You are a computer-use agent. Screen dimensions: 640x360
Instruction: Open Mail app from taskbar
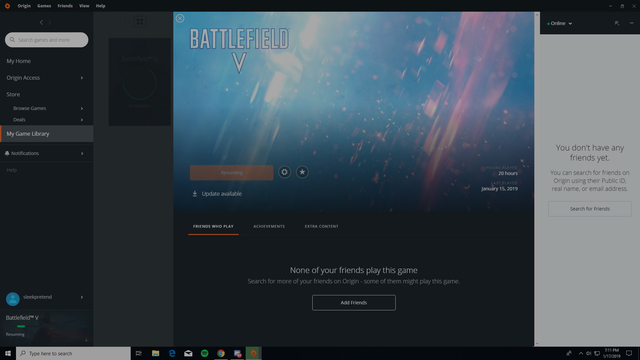[x=188, y=353]
